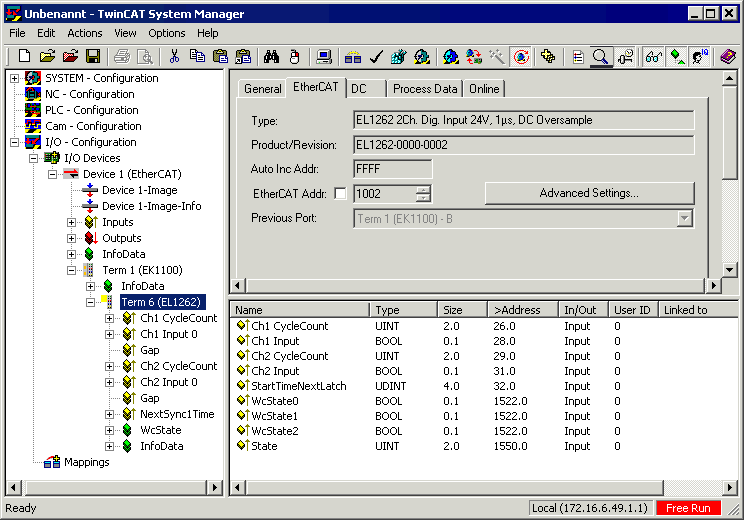Switch to the General tab
The image size is (744, 520).
pos(262,89)
